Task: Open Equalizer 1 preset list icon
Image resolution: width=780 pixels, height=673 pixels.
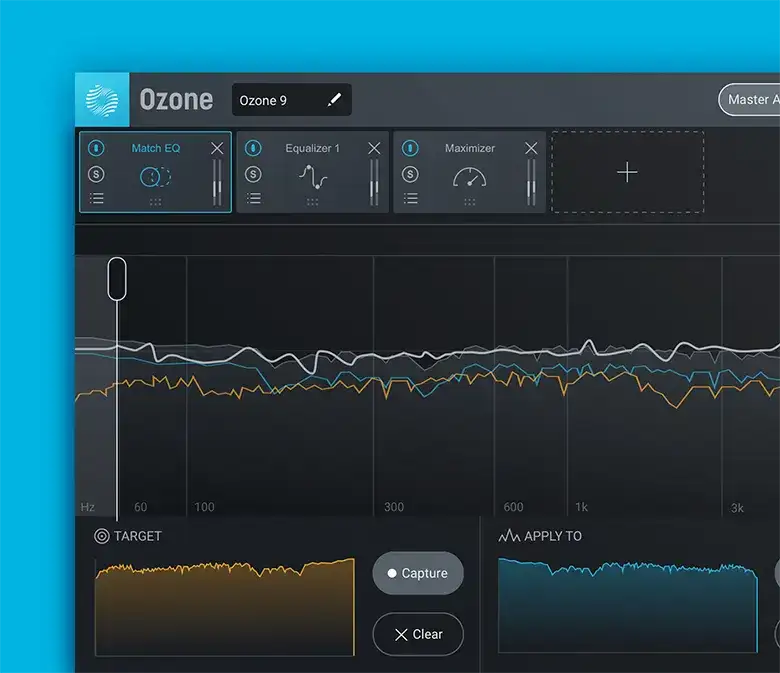Action: point(254,198)
